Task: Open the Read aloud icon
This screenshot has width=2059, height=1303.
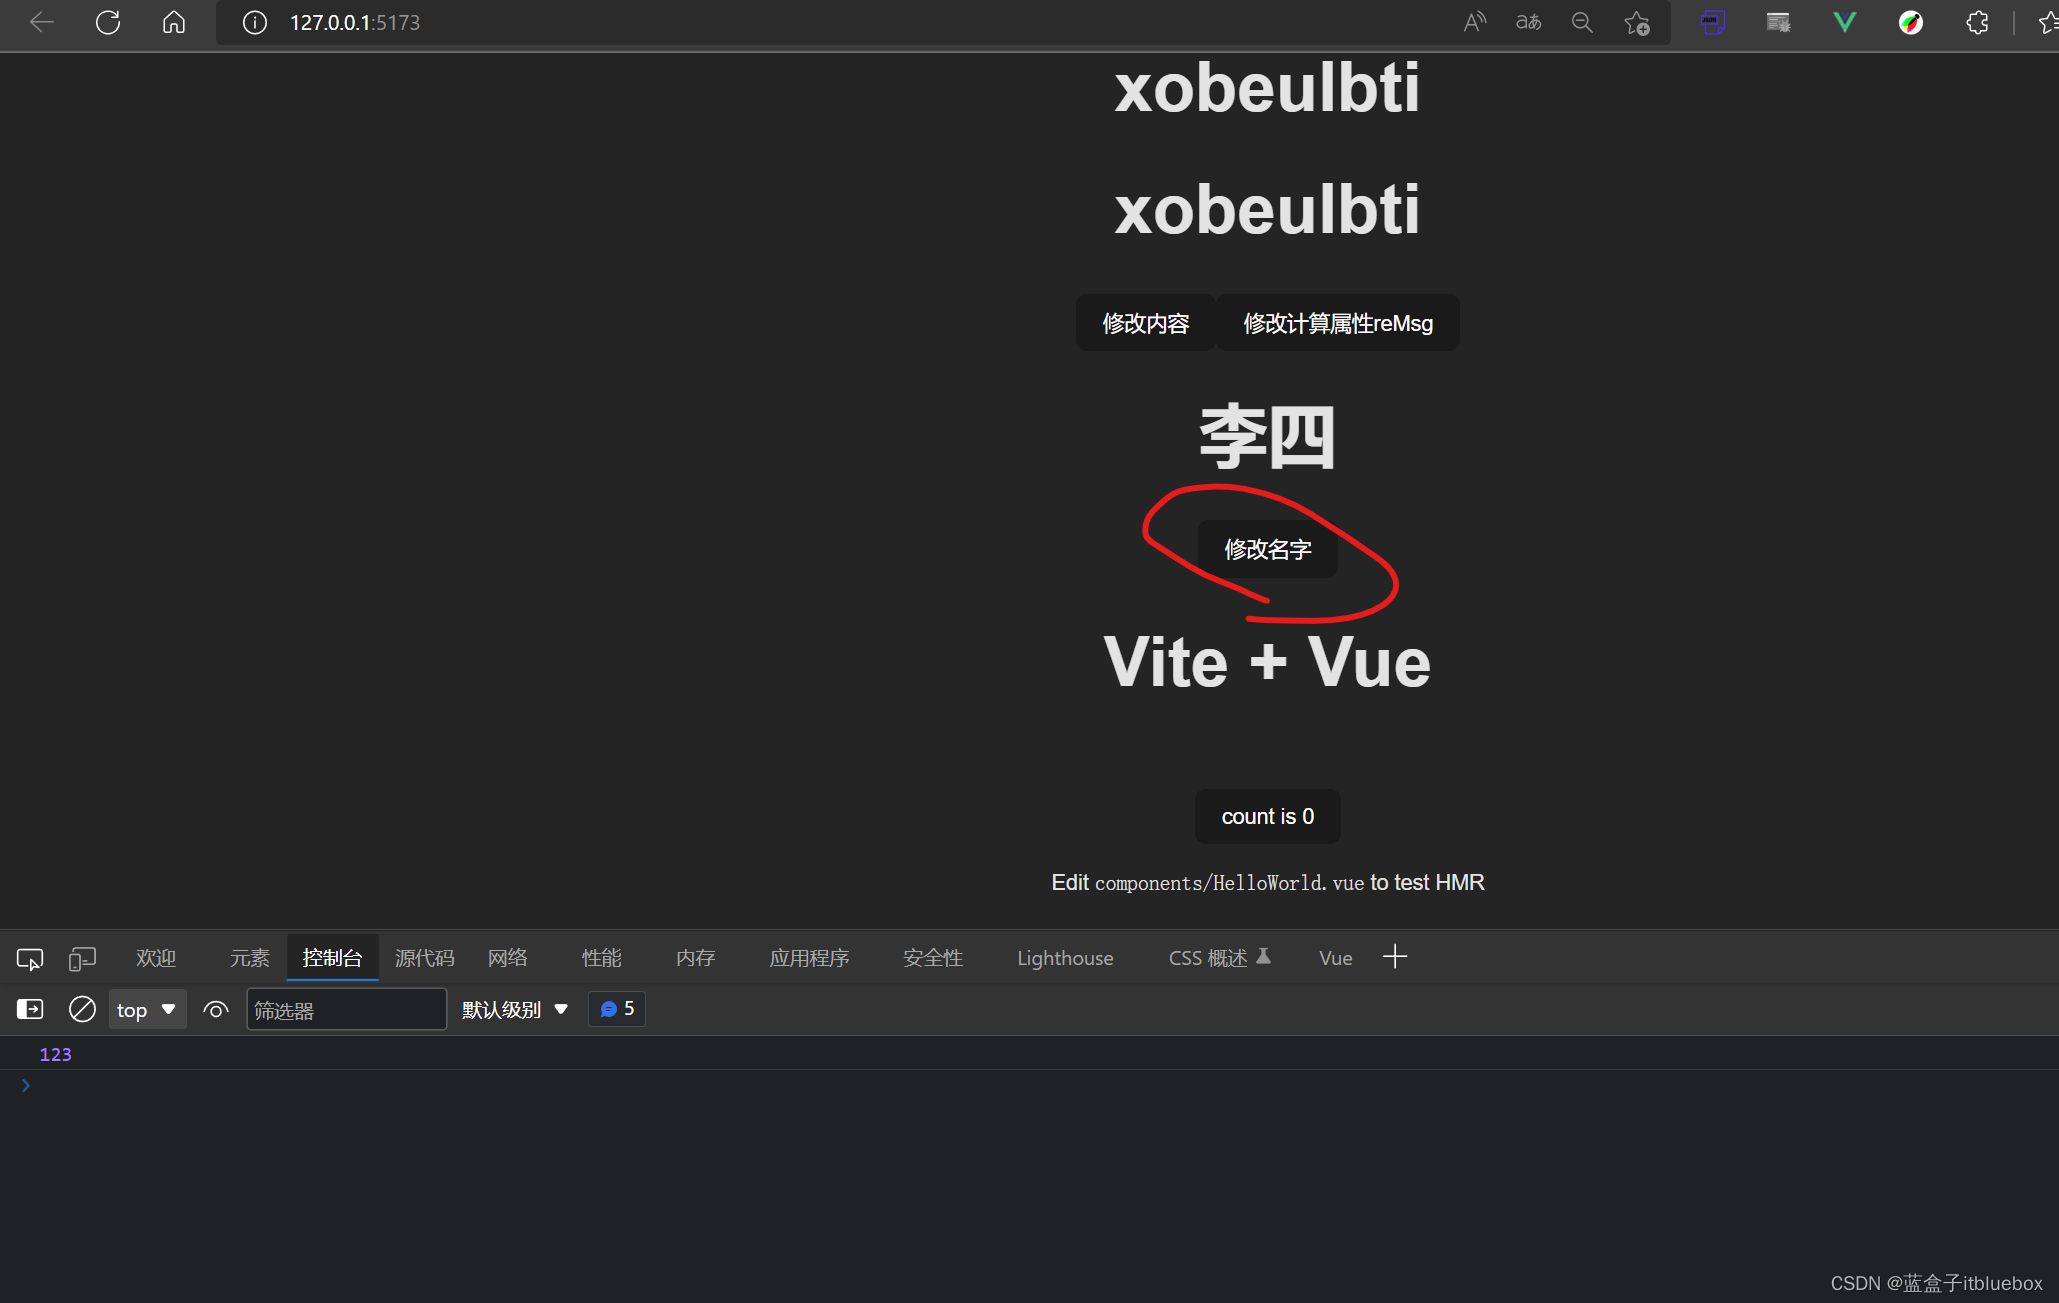Action: 1475,22
